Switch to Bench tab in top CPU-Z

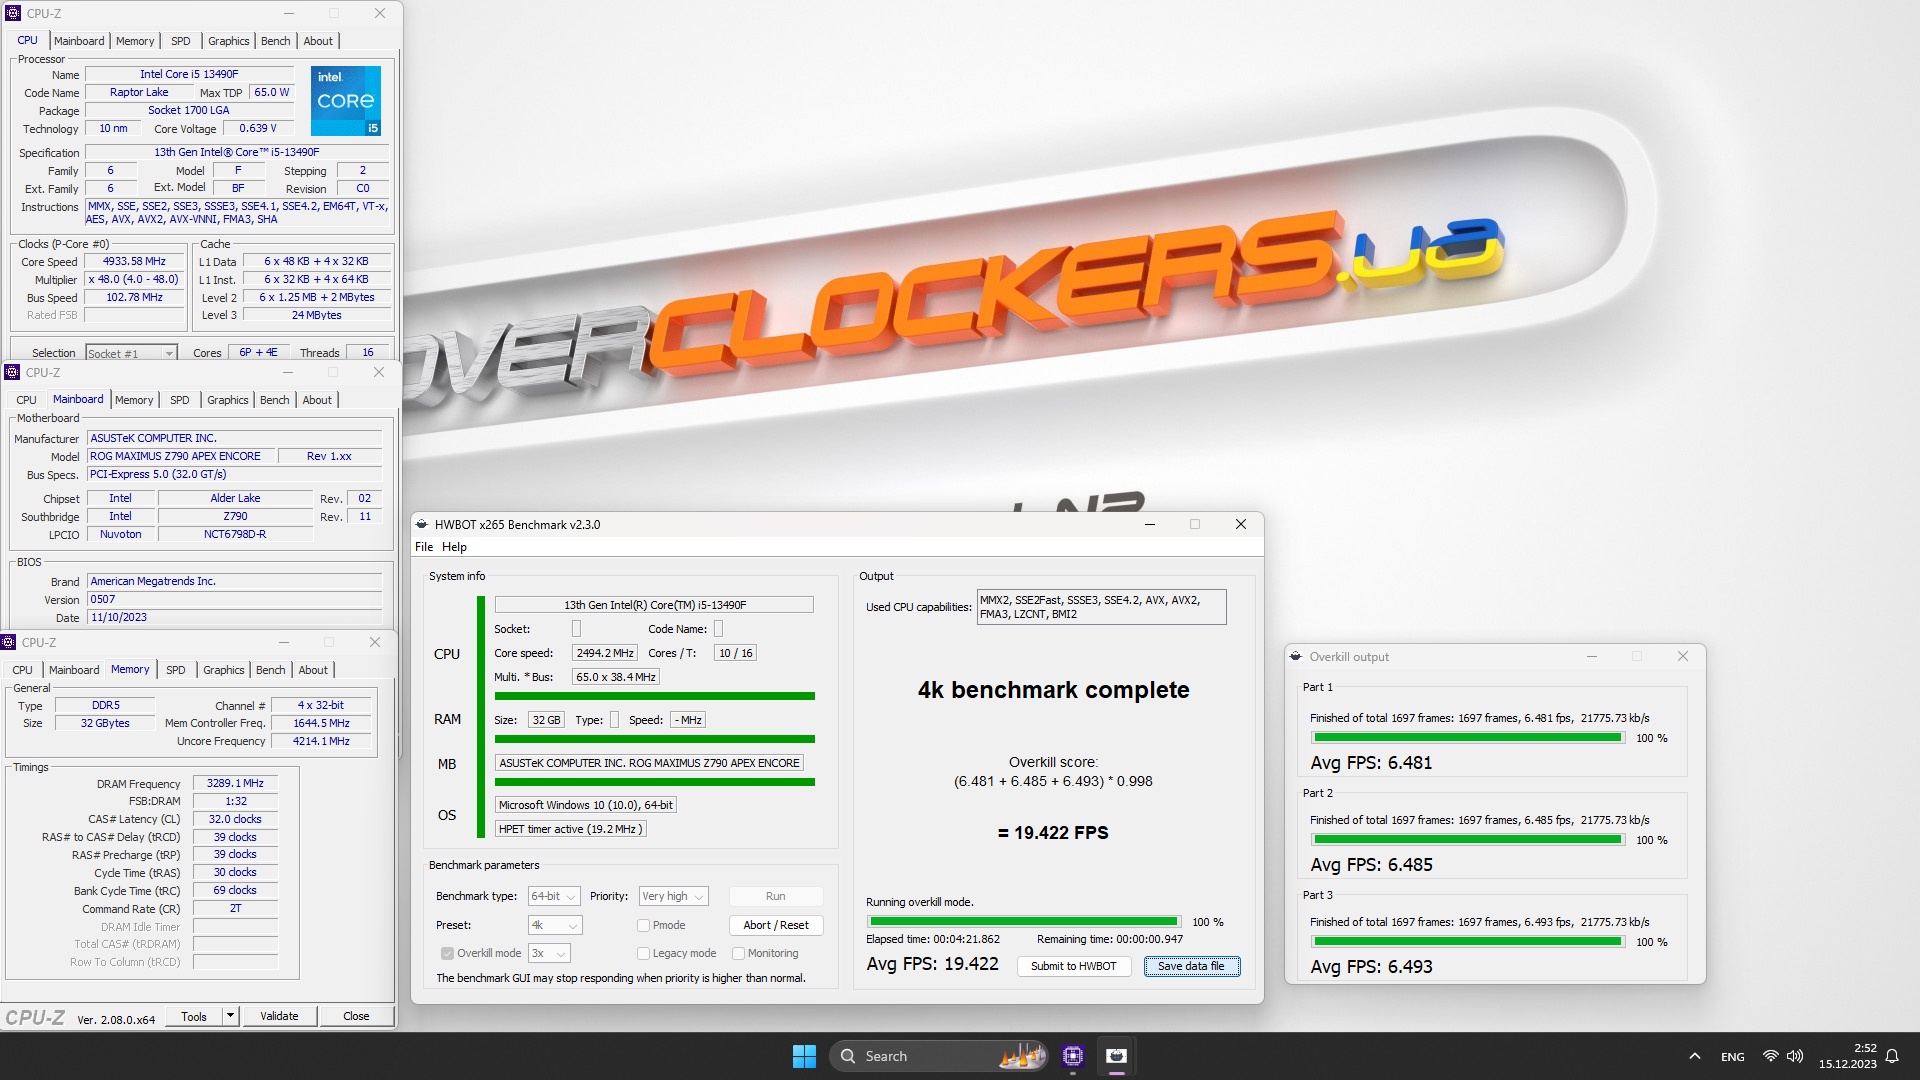(x=275, y=41)
